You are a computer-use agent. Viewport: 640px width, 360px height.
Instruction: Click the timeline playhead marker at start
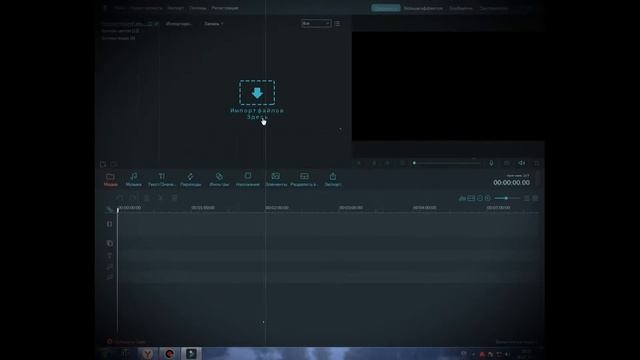coord(118,210)
